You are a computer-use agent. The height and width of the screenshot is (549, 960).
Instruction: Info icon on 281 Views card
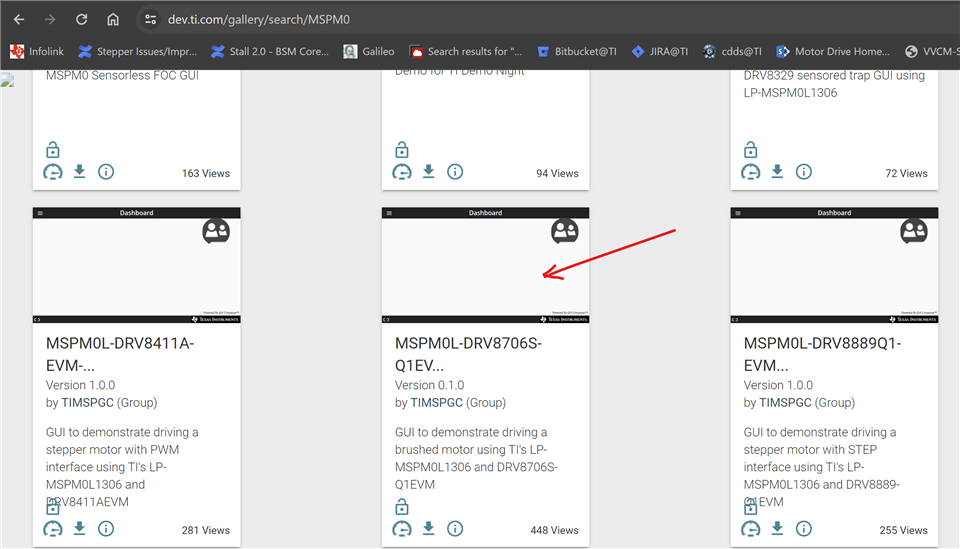[106, 529]
